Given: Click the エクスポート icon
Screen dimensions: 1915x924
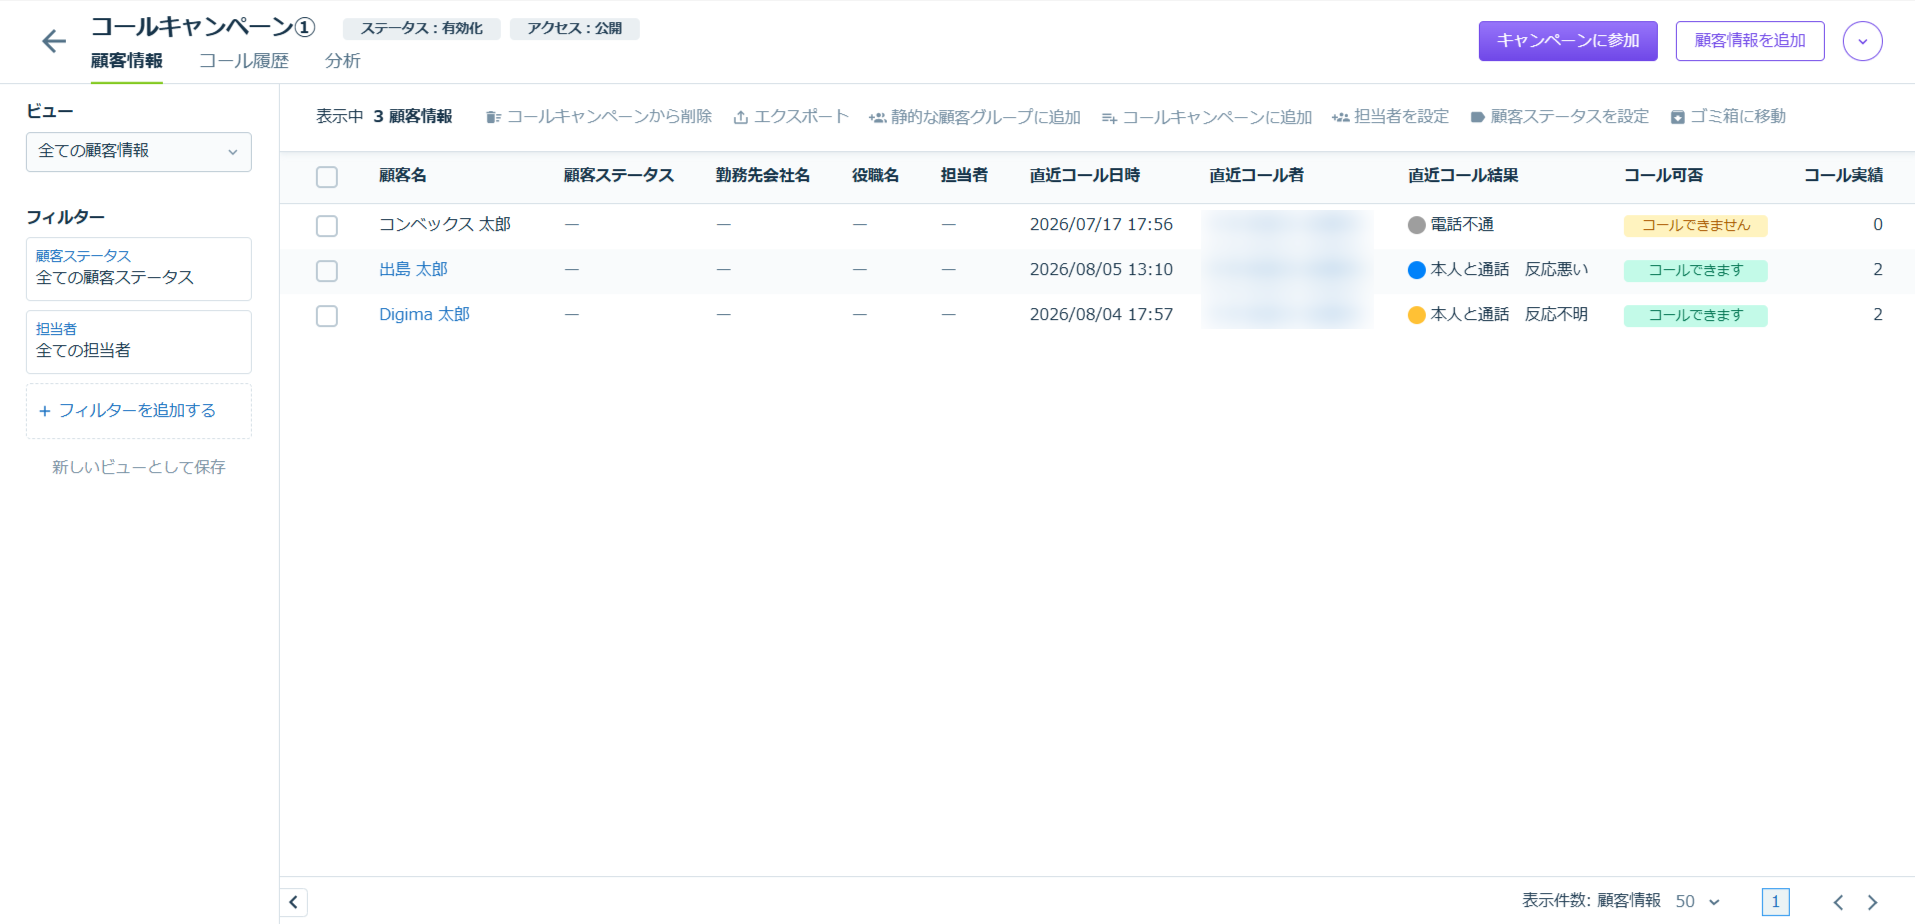Looking at the screenshot, I should 740,117.
